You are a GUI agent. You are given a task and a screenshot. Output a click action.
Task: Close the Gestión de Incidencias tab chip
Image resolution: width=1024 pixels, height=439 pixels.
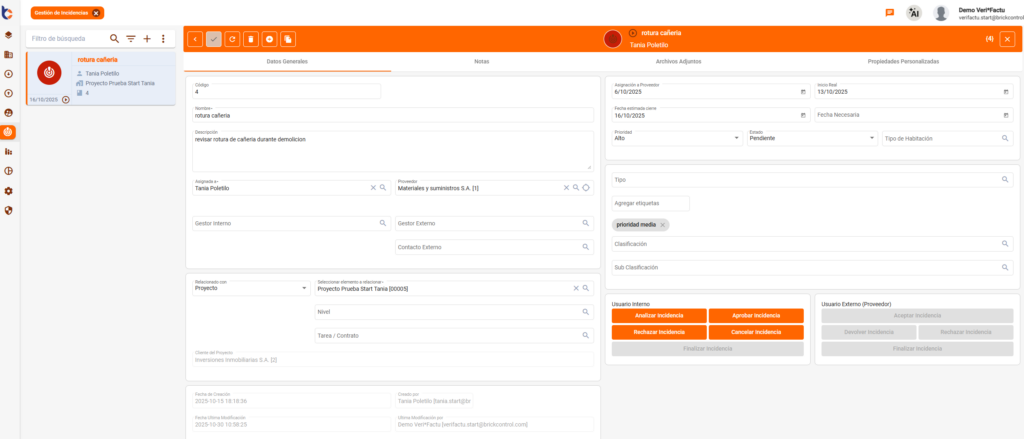pyautogui.click(x=96, y=13)
